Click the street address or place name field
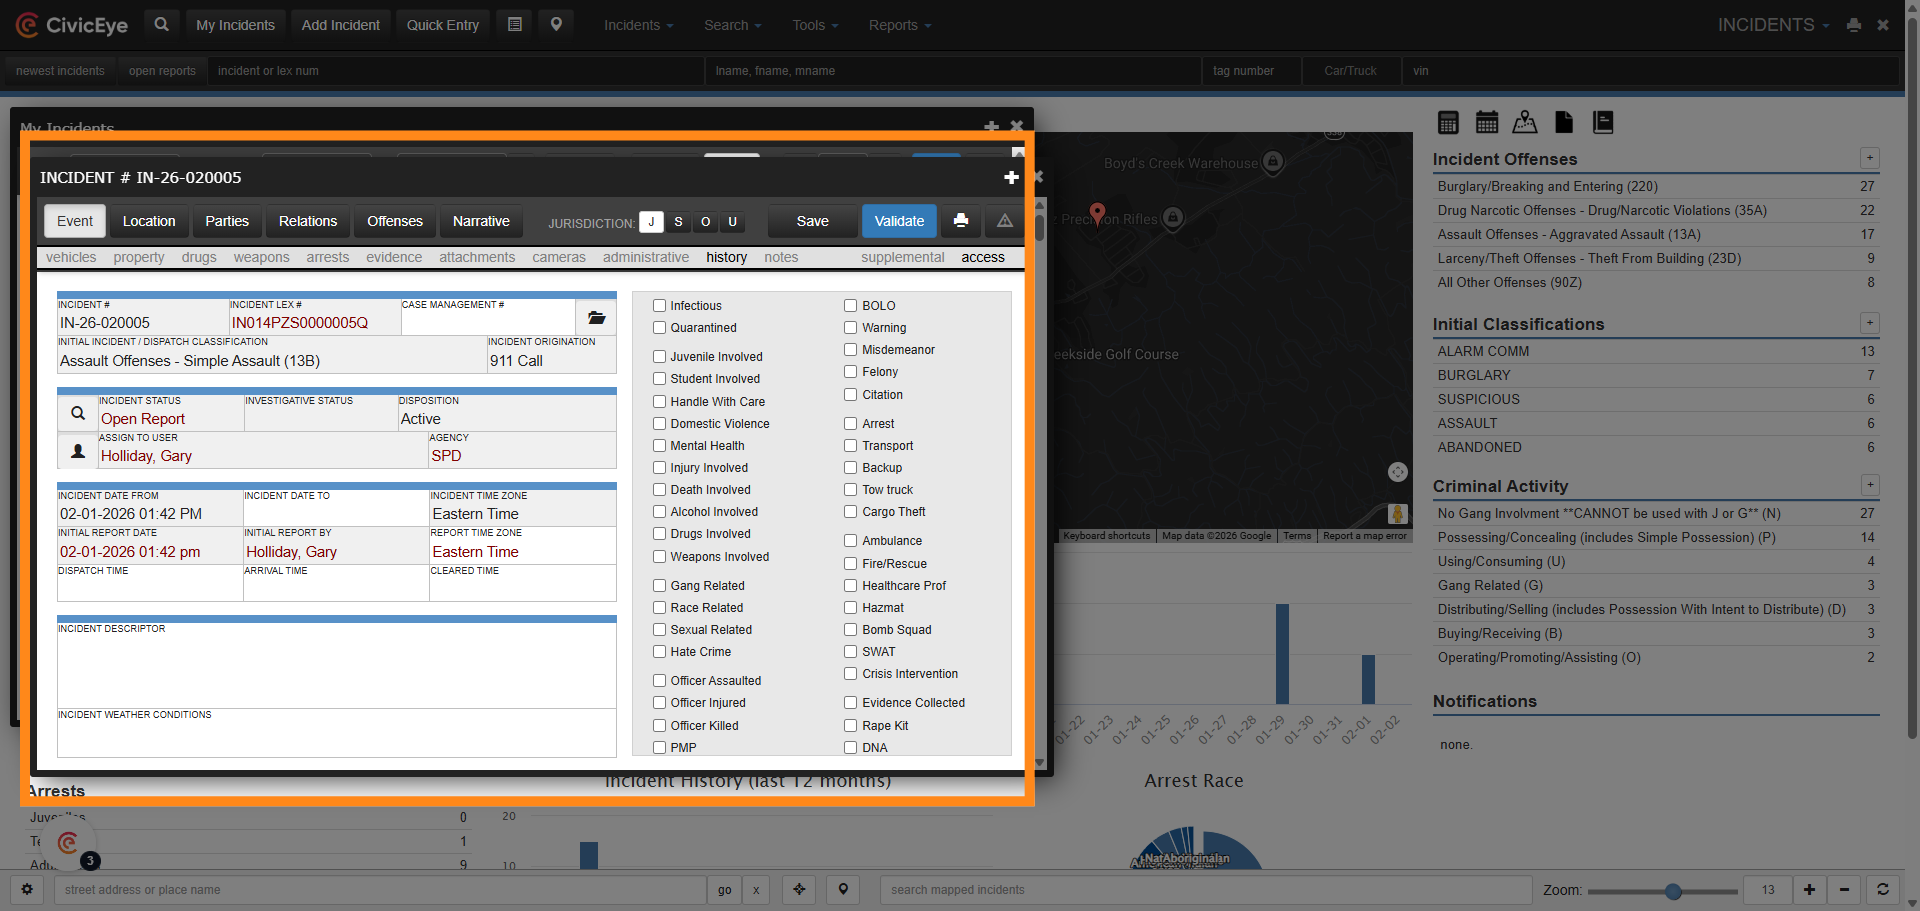The width and height of the screenshot is (1920, 911). [x=381, y=890]
